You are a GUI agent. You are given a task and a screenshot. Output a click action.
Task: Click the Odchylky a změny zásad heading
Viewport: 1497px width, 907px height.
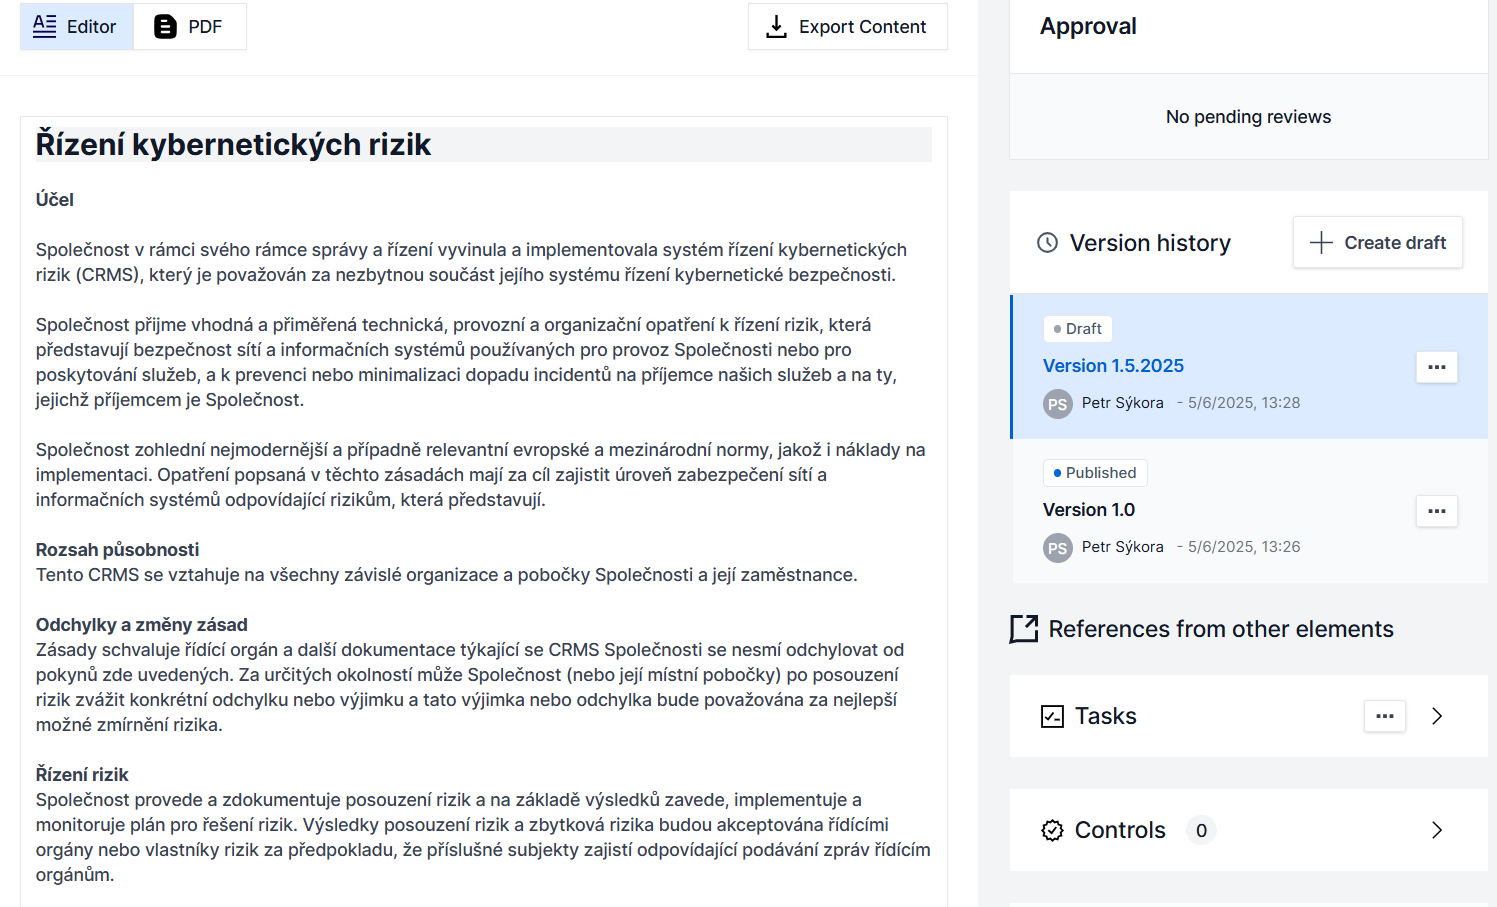(x=141, y=625)
